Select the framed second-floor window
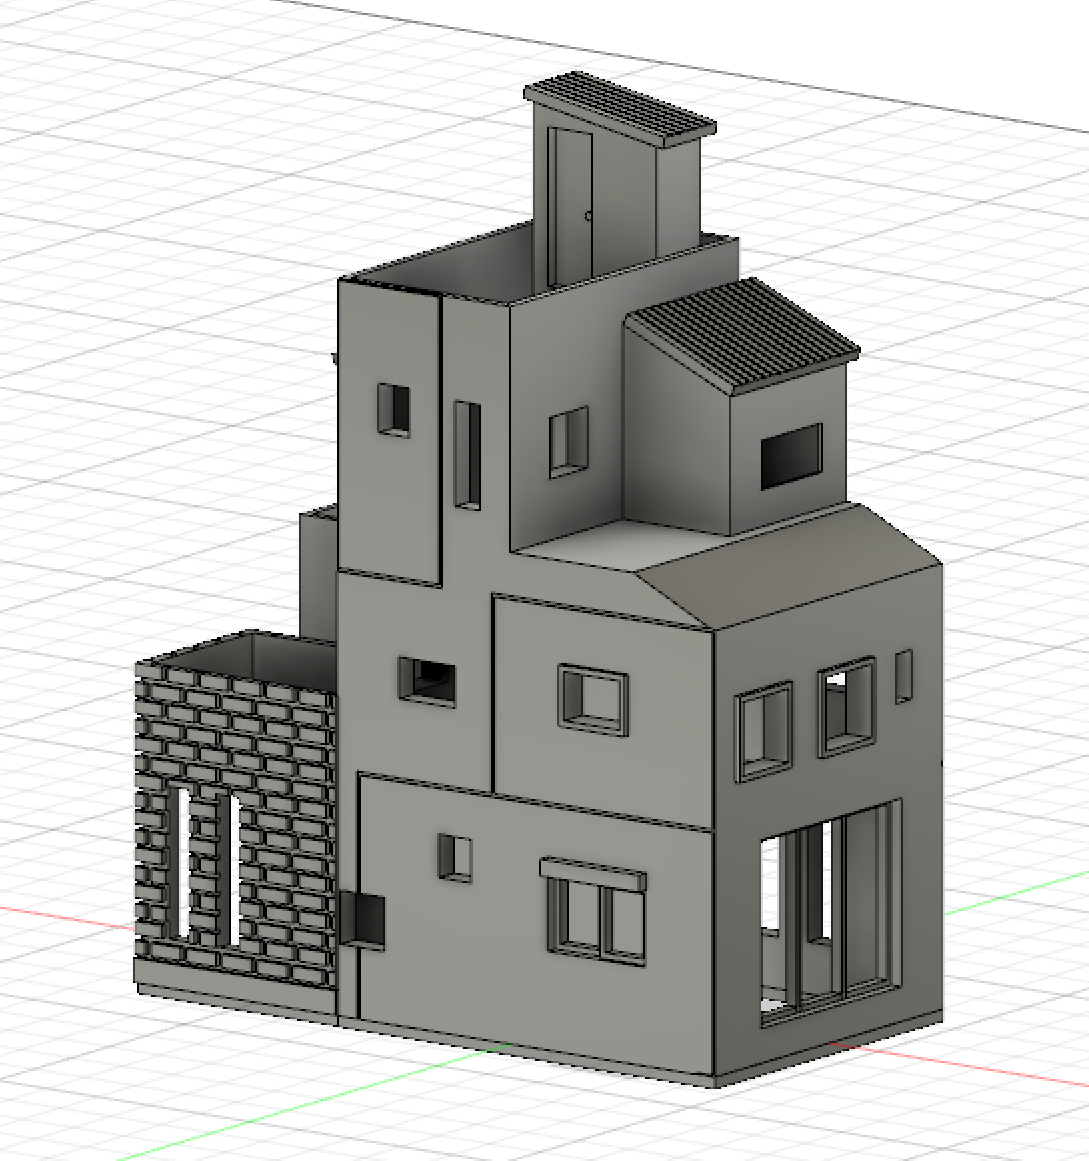Screen dimensions: 1089x1161 click(593, 700)
